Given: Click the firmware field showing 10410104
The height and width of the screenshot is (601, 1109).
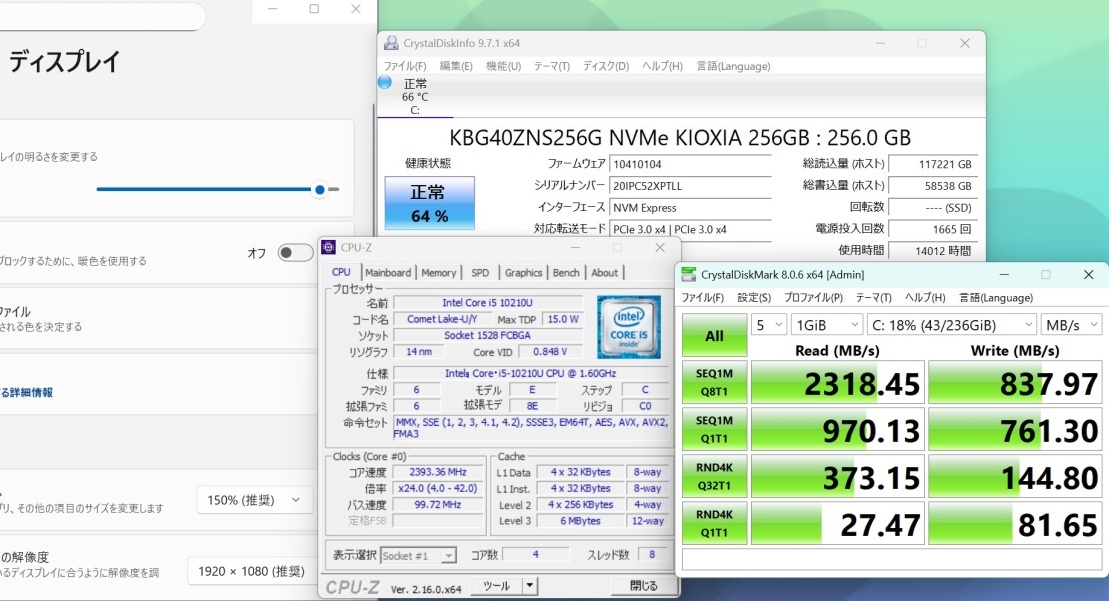Looking at the screenshot, I should pyautogui.click(x=690, y=164).
